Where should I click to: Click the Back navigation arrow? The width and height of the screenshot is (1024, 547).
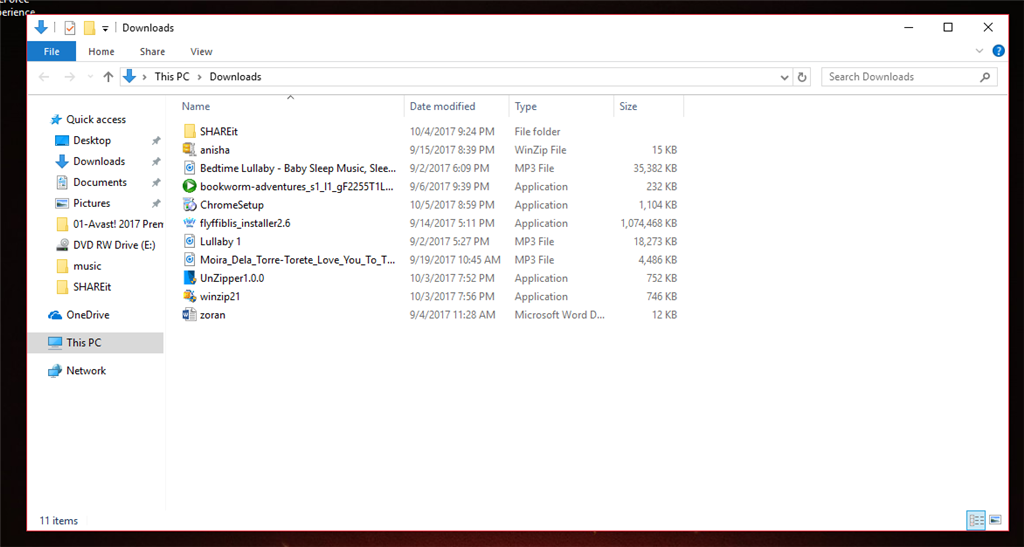[x=44, y=77]
